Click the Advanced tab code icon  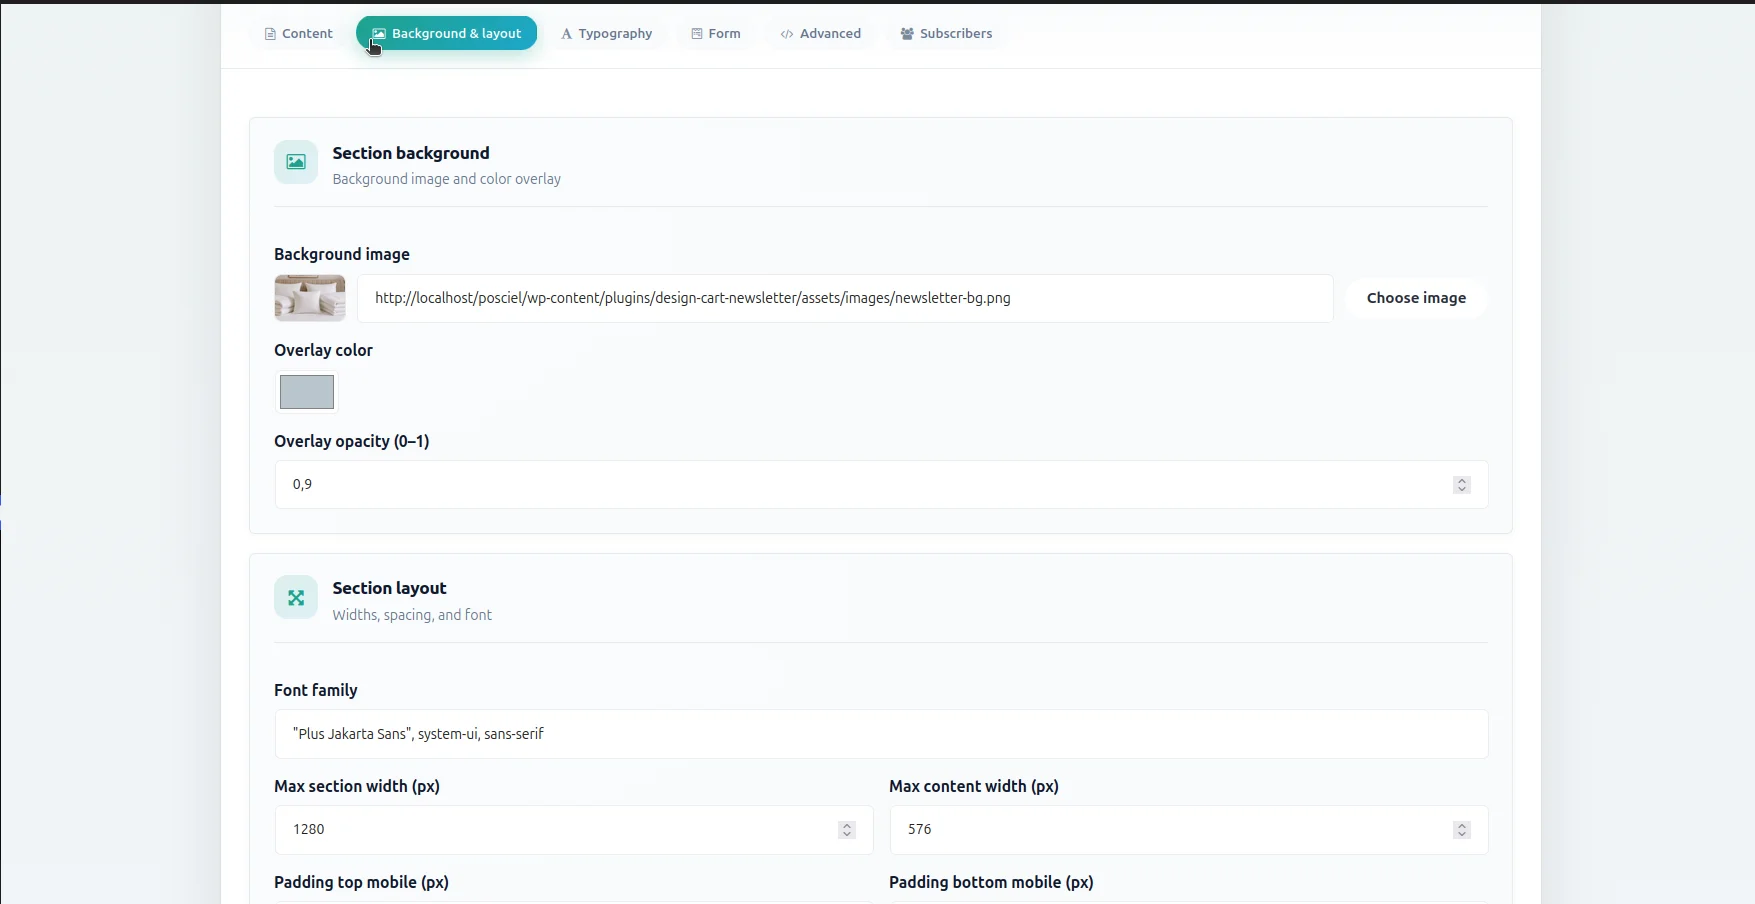[x=787, y=34]
